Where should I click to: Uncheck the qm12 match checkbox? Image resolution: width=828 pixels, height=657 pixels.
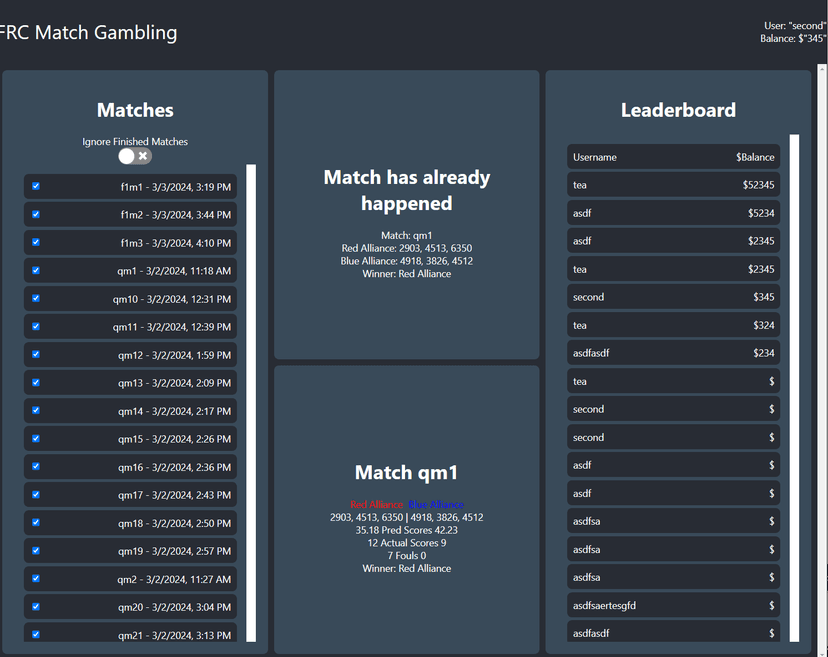[36, 354]
